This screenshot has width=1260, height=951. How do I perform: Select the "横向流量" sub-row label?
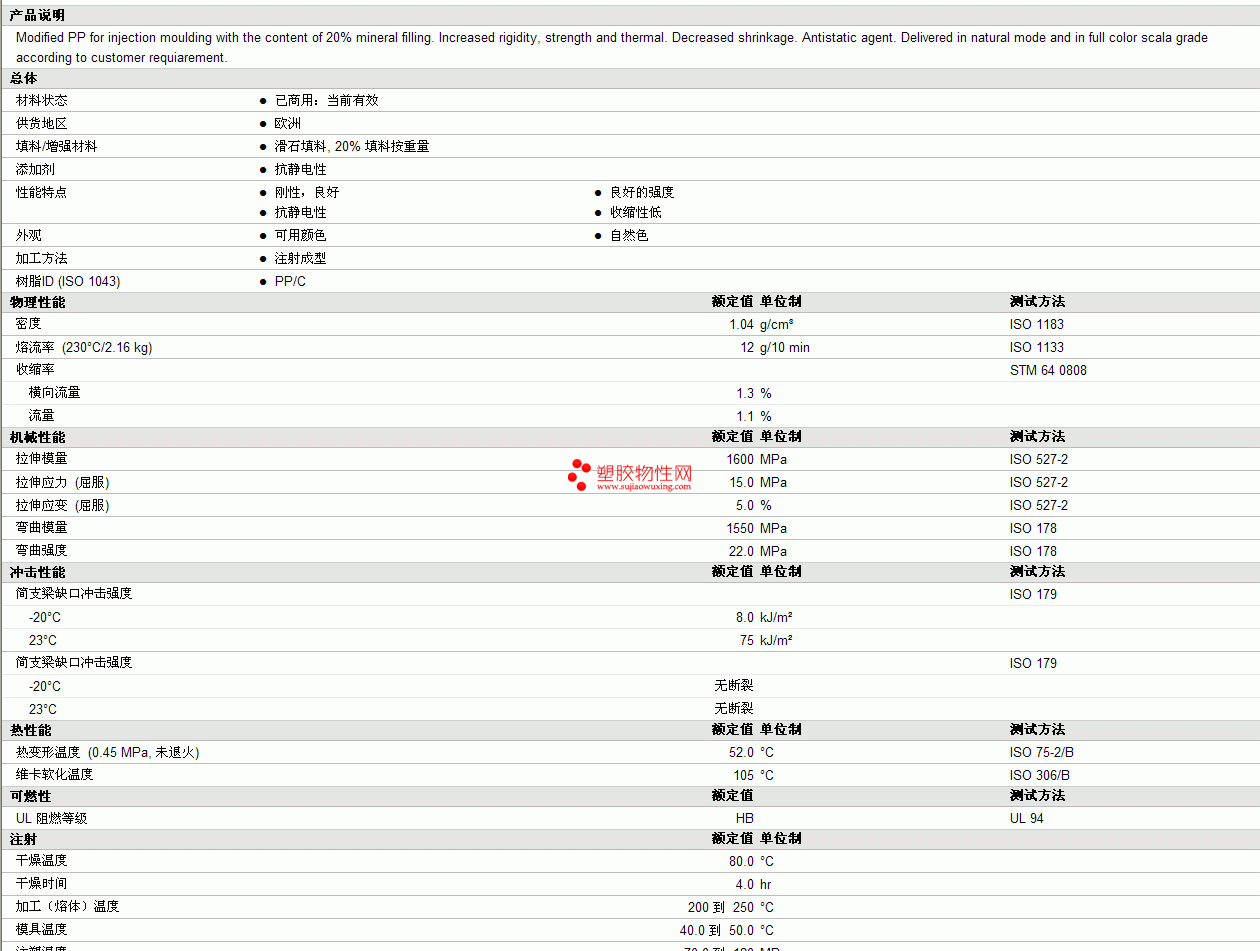click(x=55, y=392)
